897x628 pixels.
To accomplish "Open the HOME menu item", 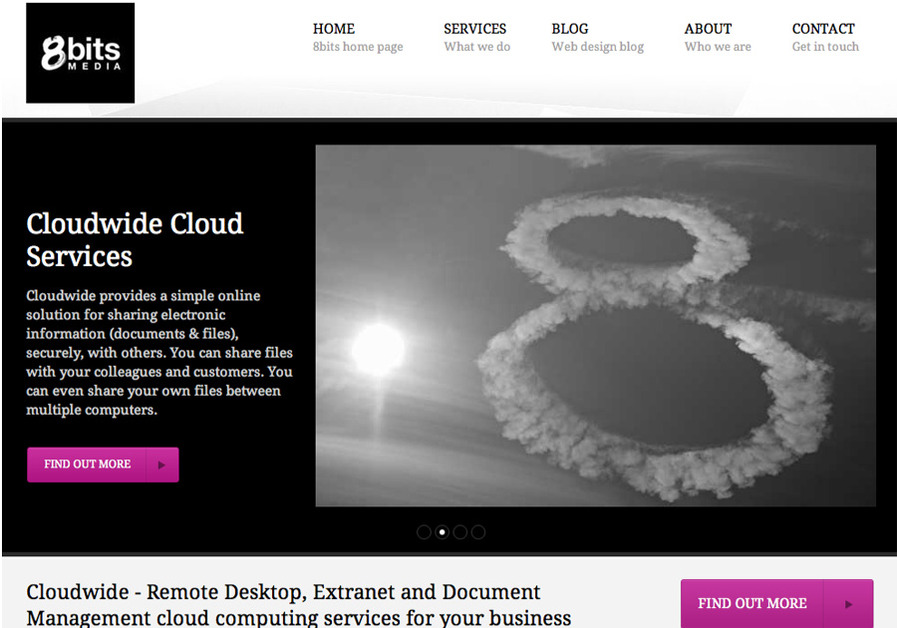I will [x=334, y=29].
